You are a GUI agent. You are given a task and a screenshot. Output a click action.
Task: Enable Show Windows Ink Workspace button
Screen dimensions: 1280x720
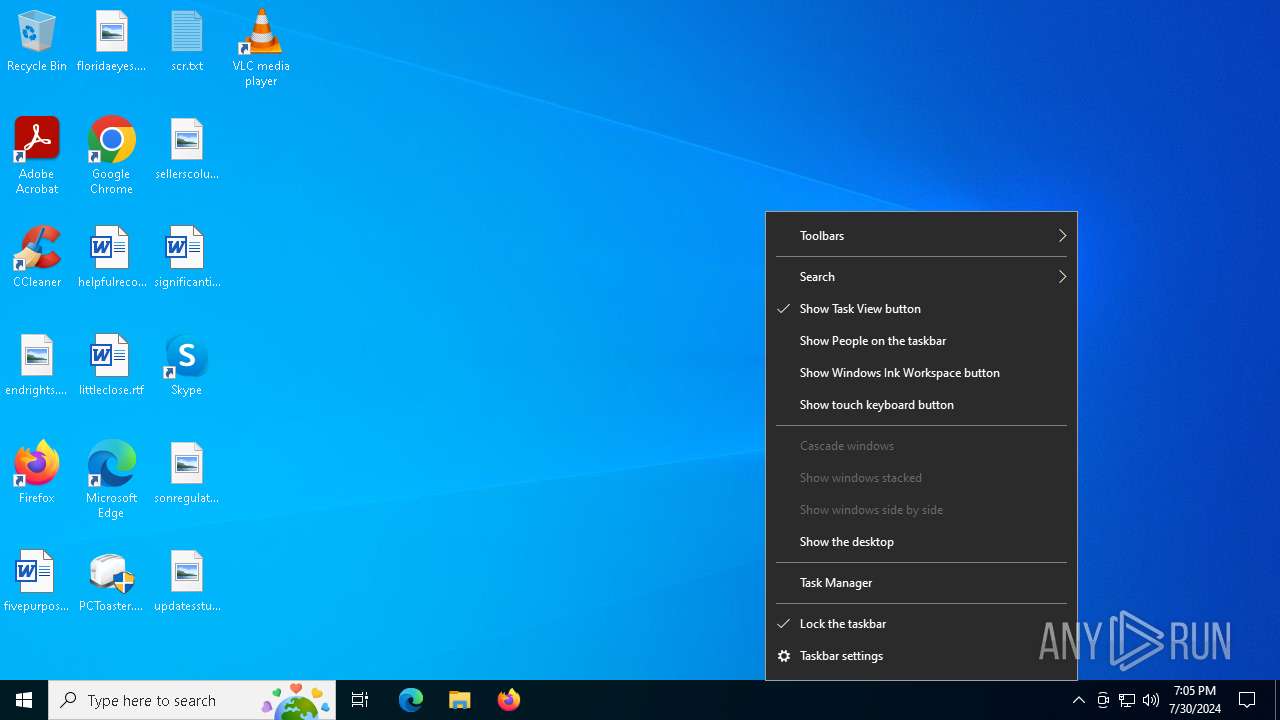tap(921, 373)
